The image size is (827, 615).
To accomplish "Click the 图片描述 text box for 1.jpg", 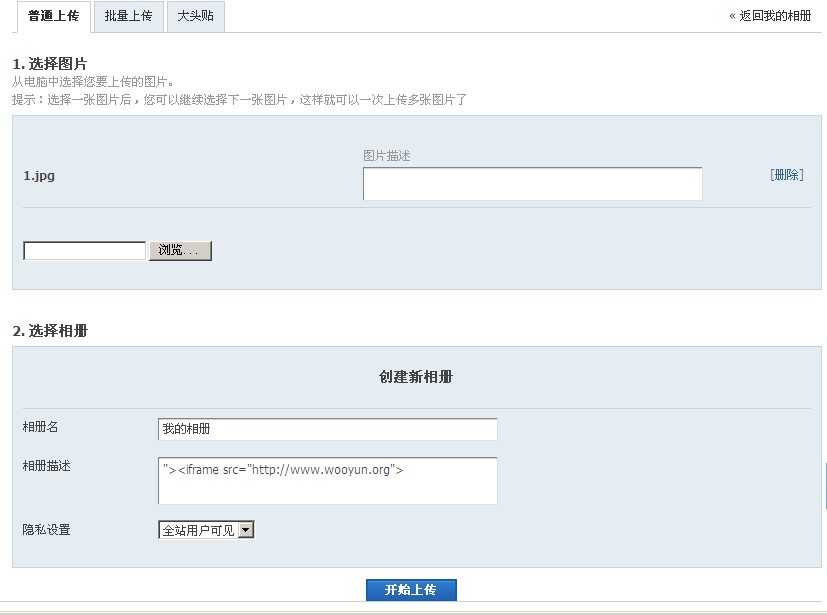I will pyautogui.click(x=532, y=184).
